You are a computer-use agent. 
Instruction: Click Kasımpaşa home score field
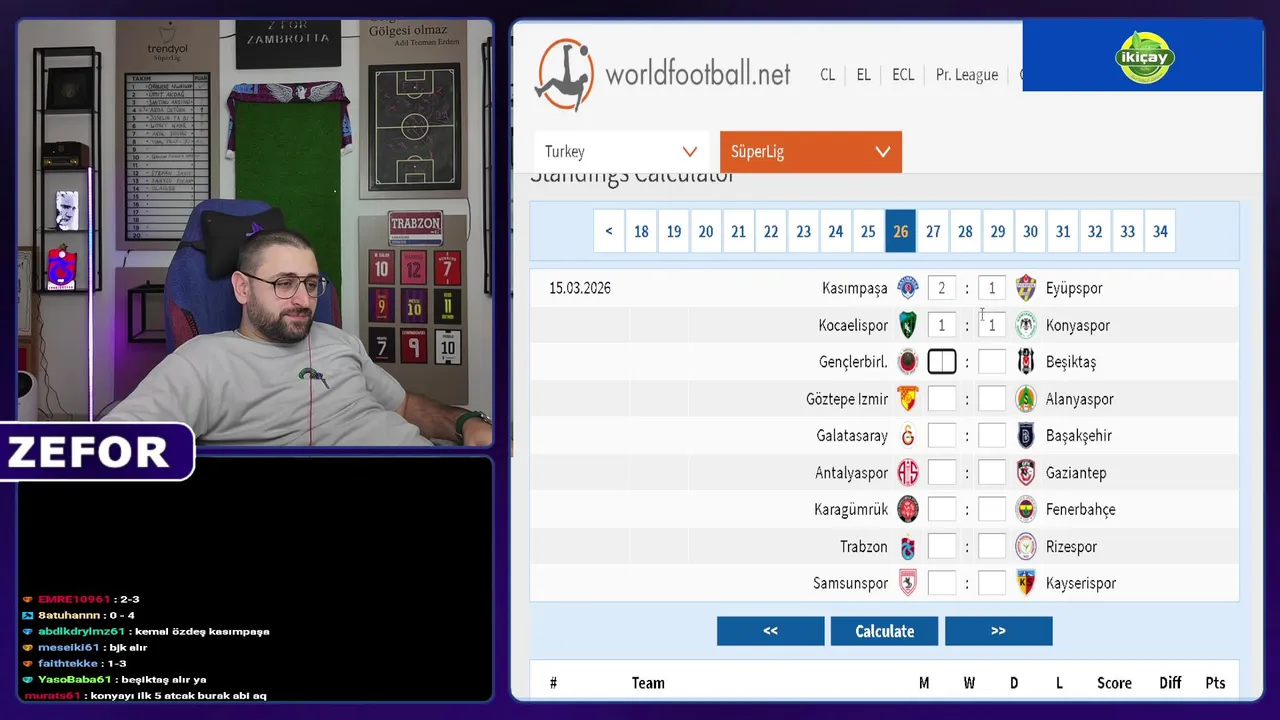coord(941,288)
